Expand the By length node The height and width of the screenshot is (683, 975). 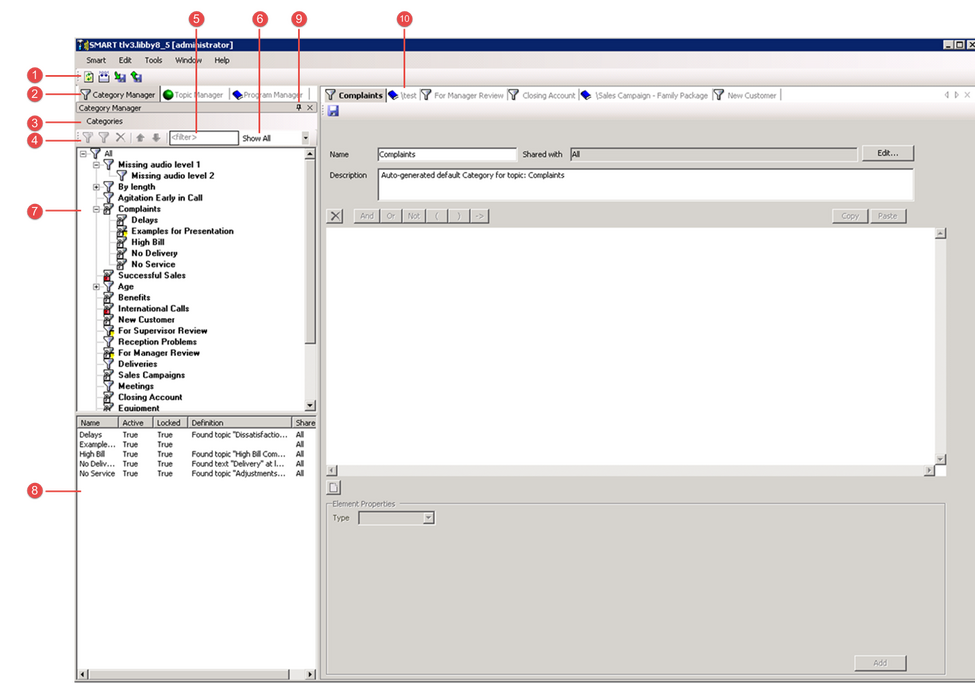coord(96,187)
